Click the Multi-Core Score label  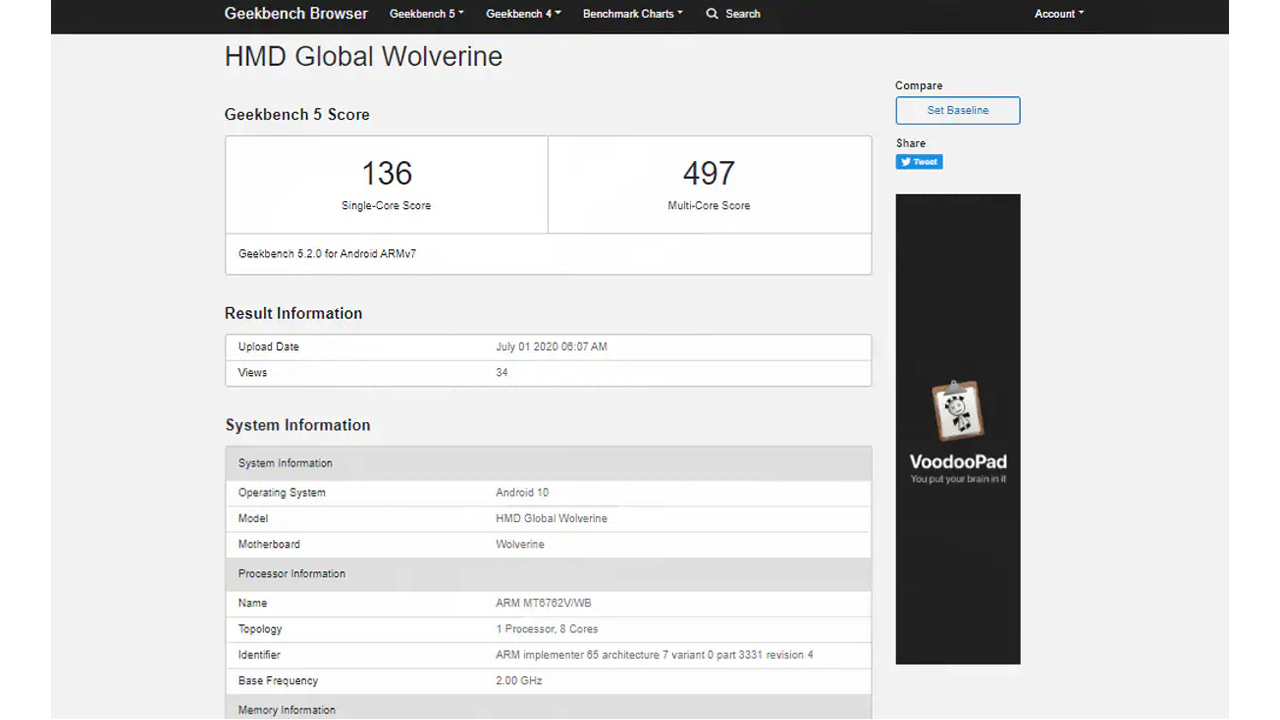[x=709, y=206]
